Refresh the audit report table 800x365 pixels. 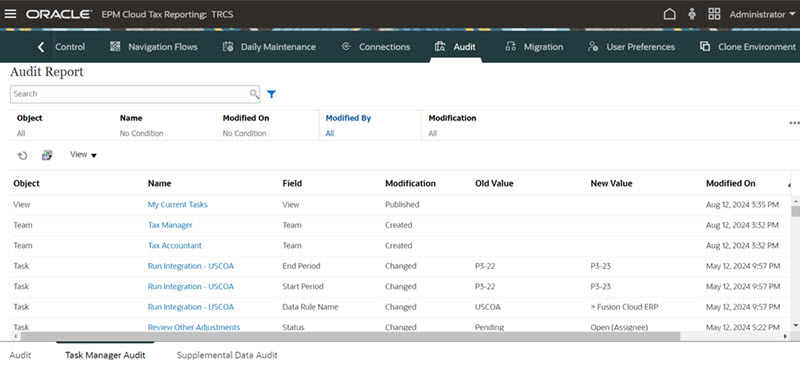(x=22, y=156)
